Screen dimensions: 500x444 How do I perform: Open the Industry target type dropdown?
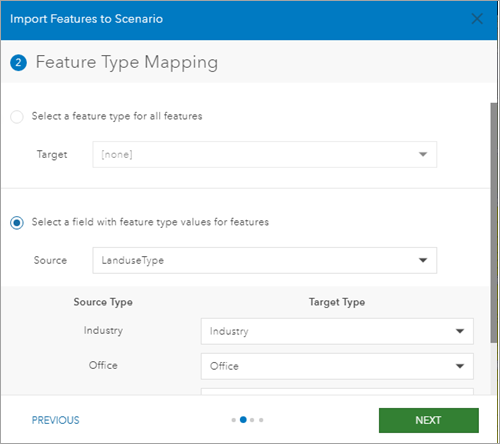(x=337, y=331)
